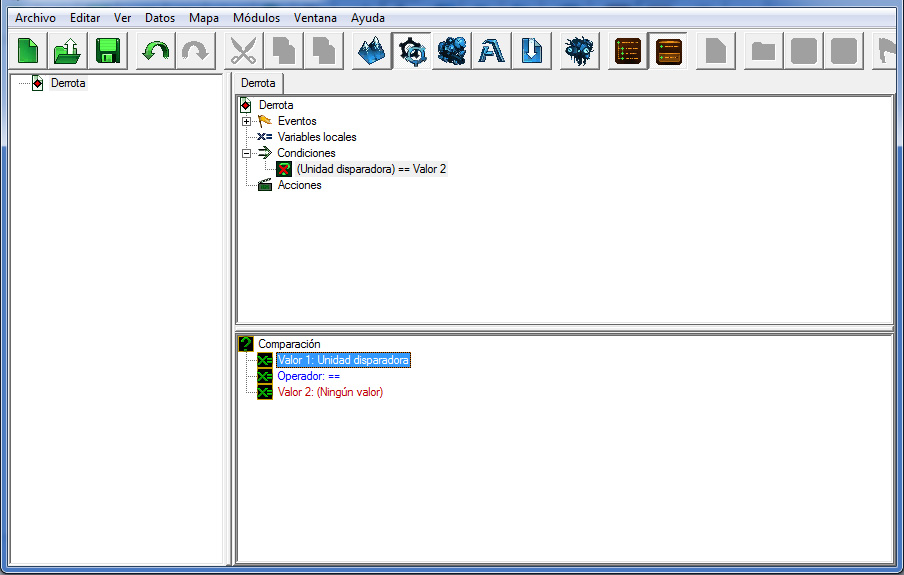Click the Comparación question mark icon
Screen dimensions: 904x575
246,344
